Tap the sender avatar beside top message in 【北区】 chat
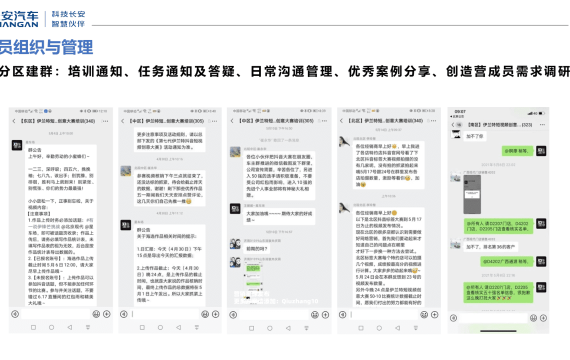Screen dimensions: 570x360 pyautogui.click(x=344, y=142)
